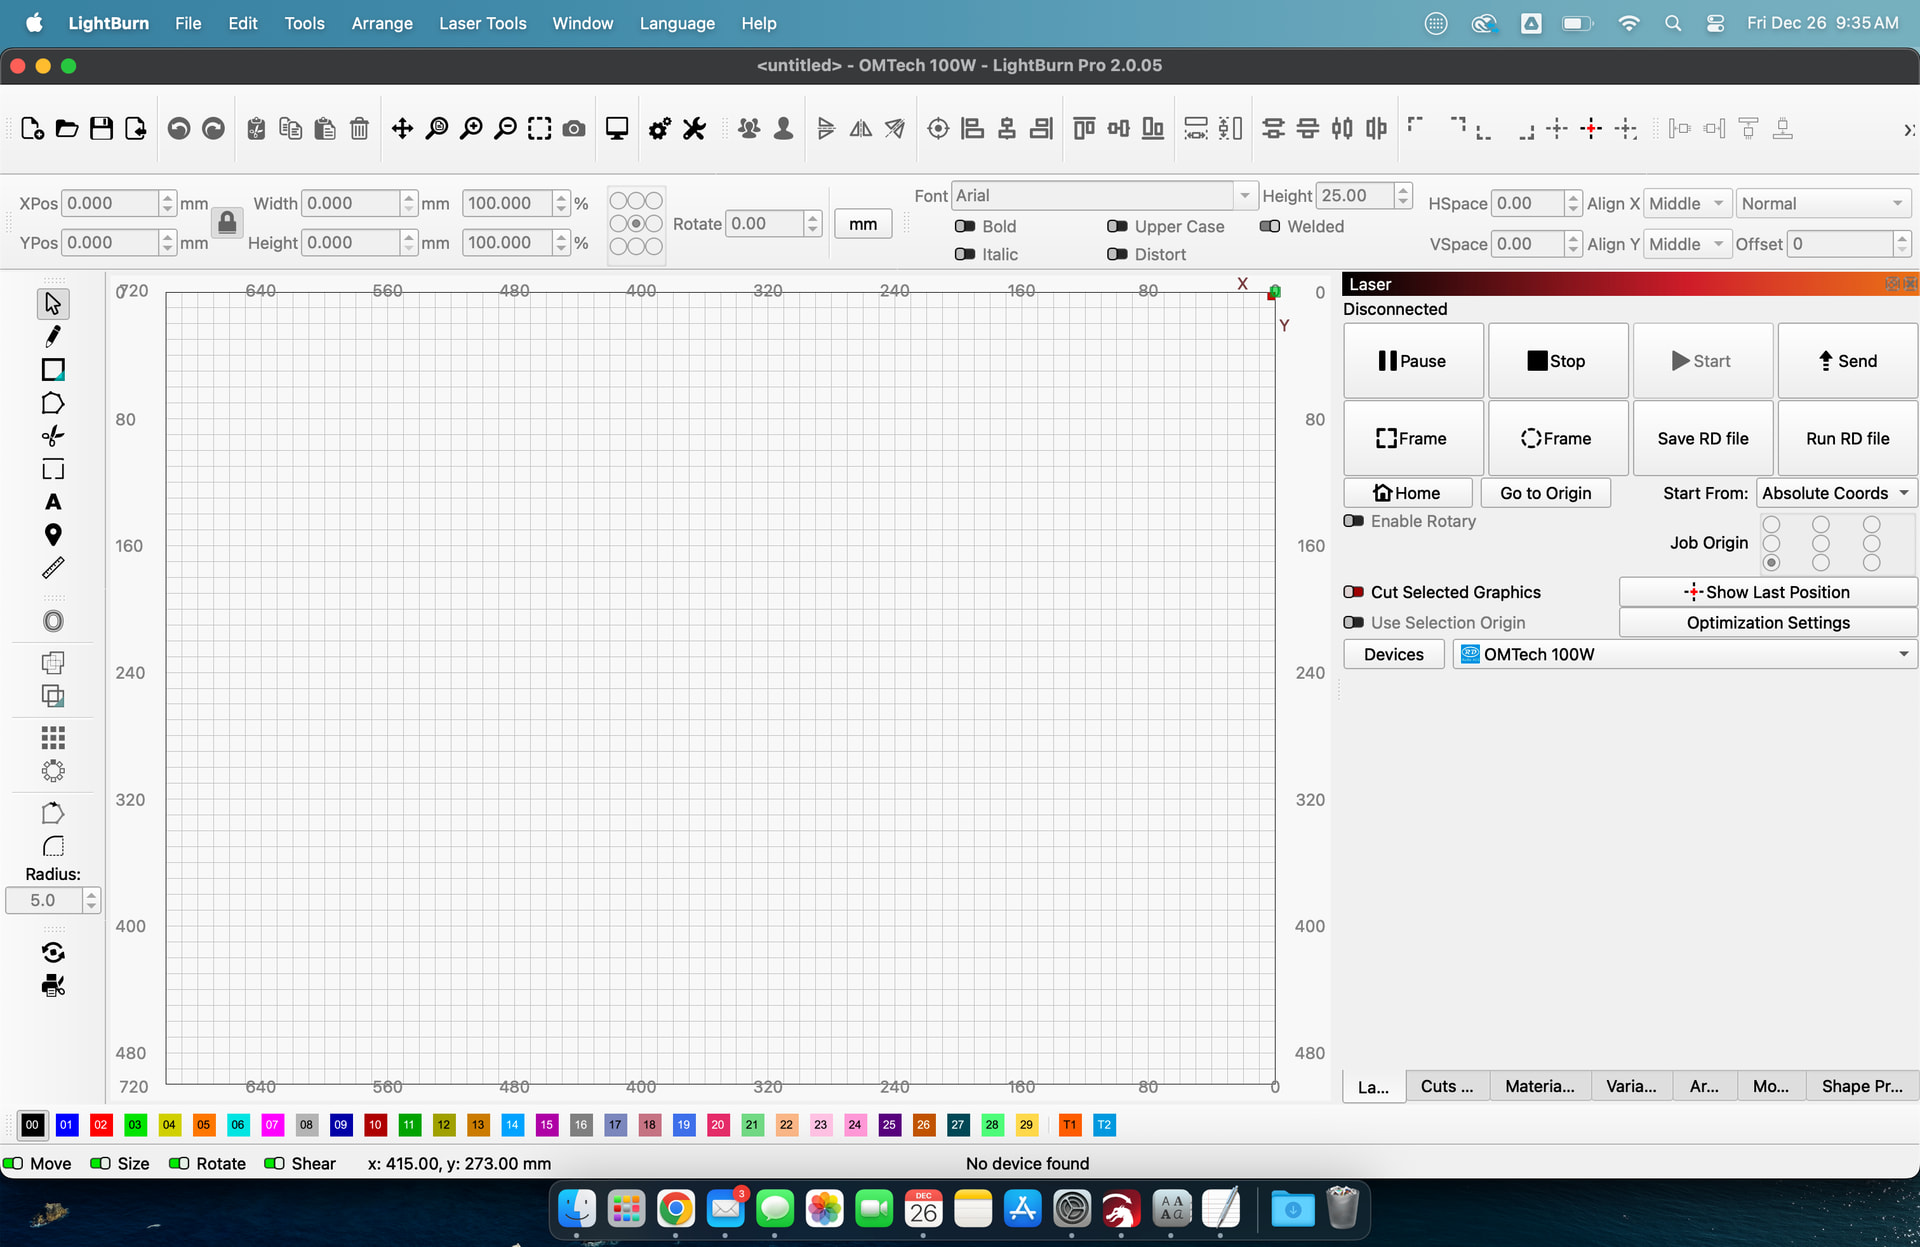Select the Edit Text tool

coord(53,502)
